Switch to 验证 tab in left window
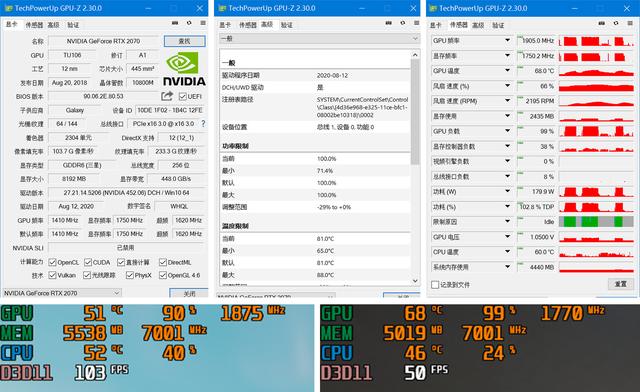The height and width of the screenshot is (392, 640). 73,25
